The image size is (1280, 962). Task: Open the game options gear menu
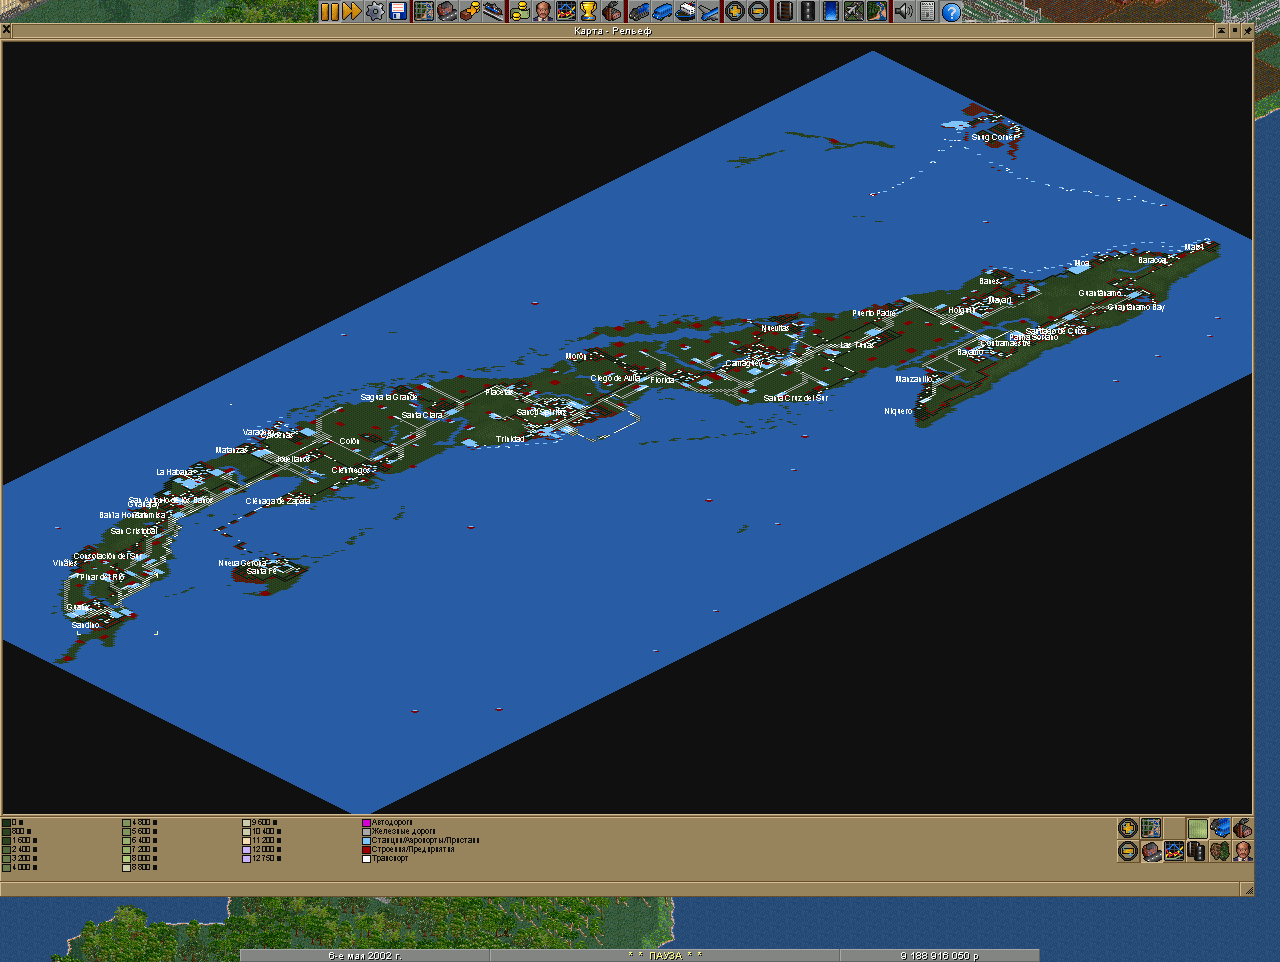375,11
